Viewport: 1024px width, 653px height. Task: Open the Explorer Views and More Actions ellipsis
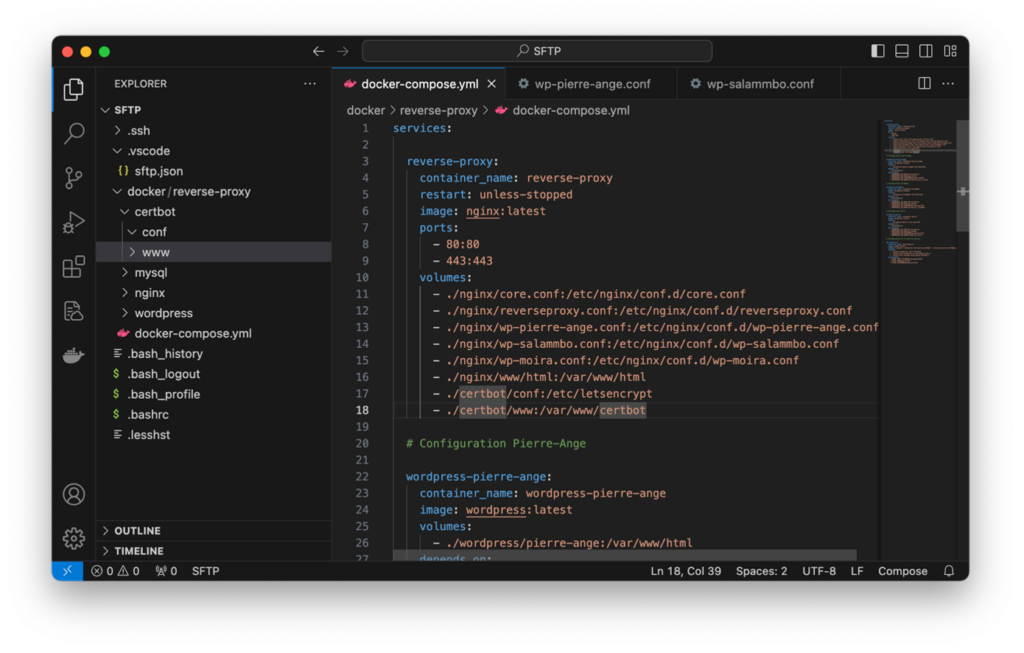310,84
